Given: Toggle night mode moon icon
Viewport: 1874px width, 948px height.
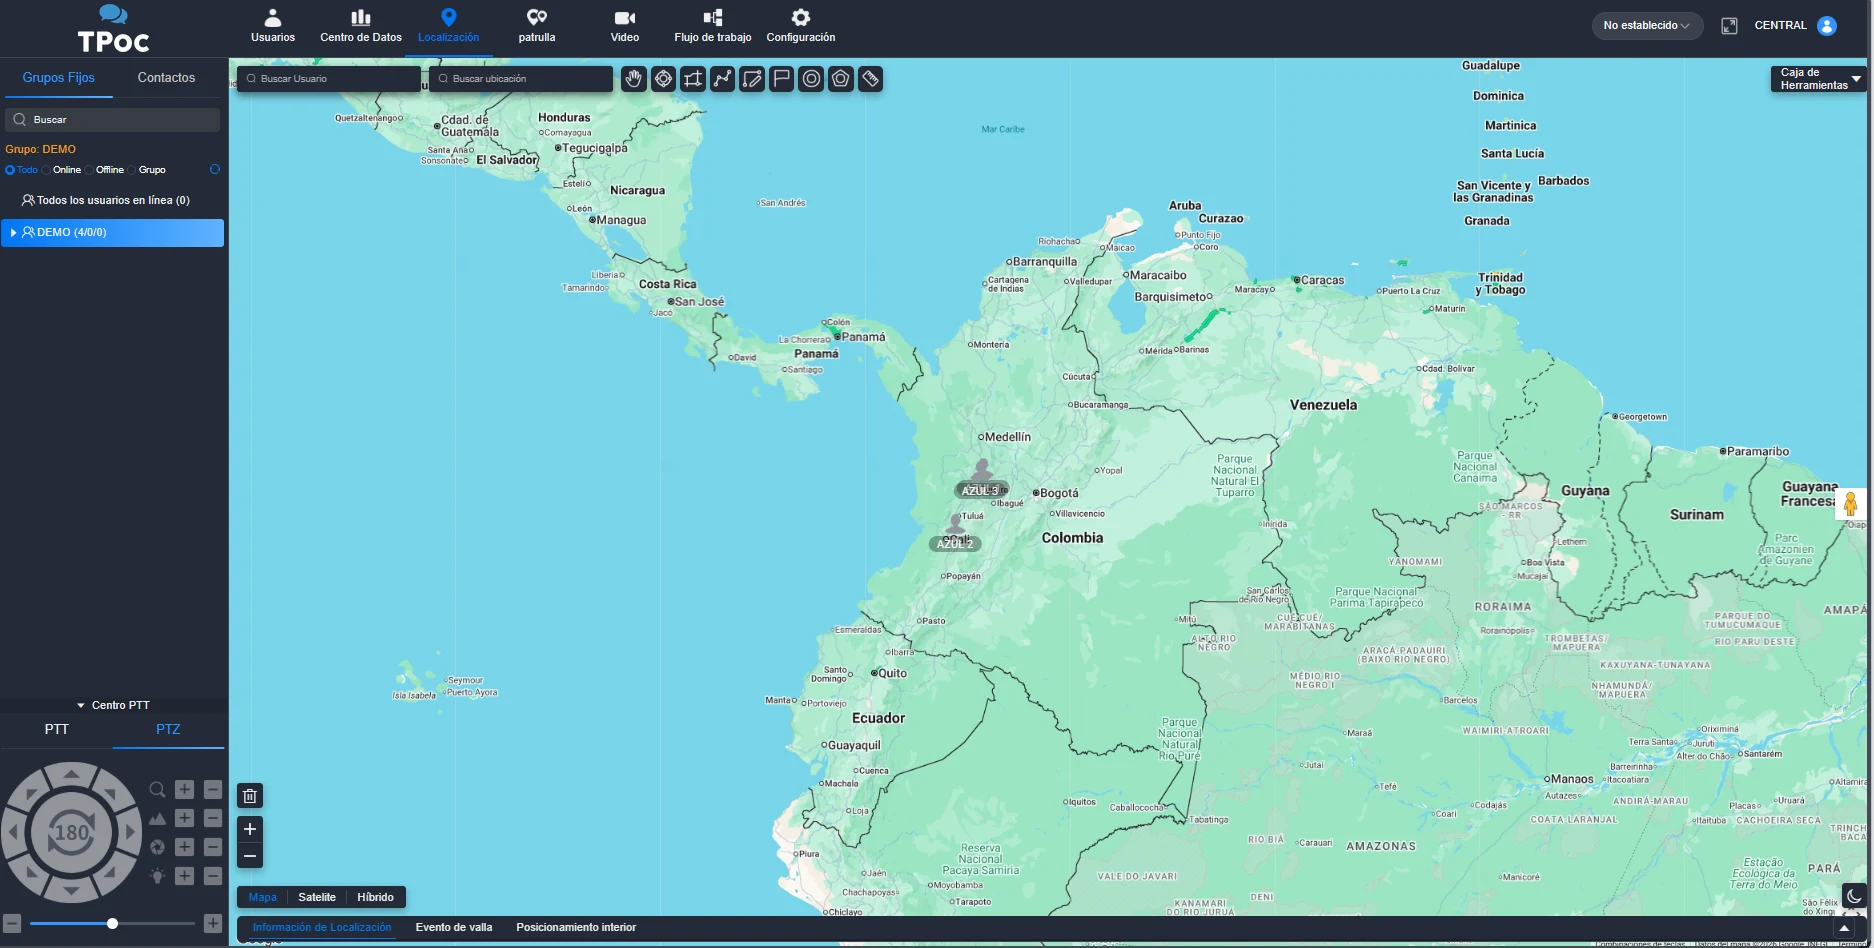Looking at the screenshot, I should (x=1854, y=896).
